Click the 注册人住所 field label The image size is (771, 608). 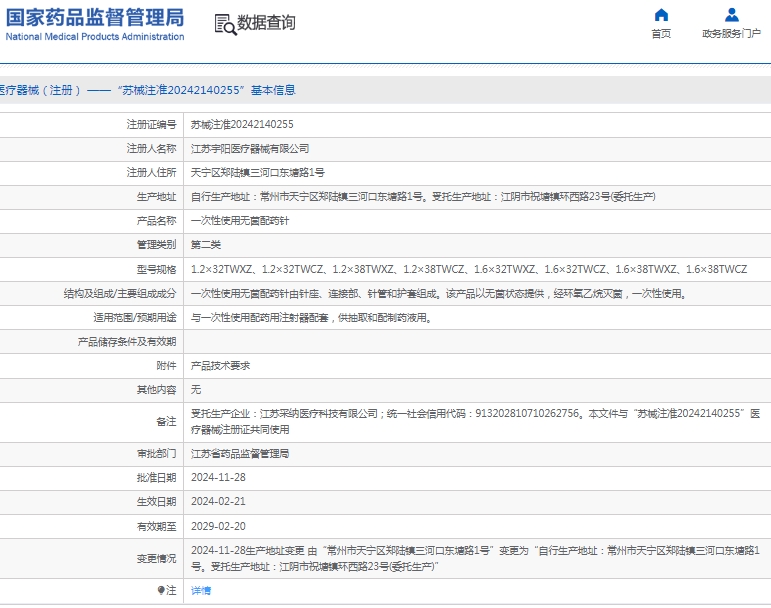[x=151, y=173]
